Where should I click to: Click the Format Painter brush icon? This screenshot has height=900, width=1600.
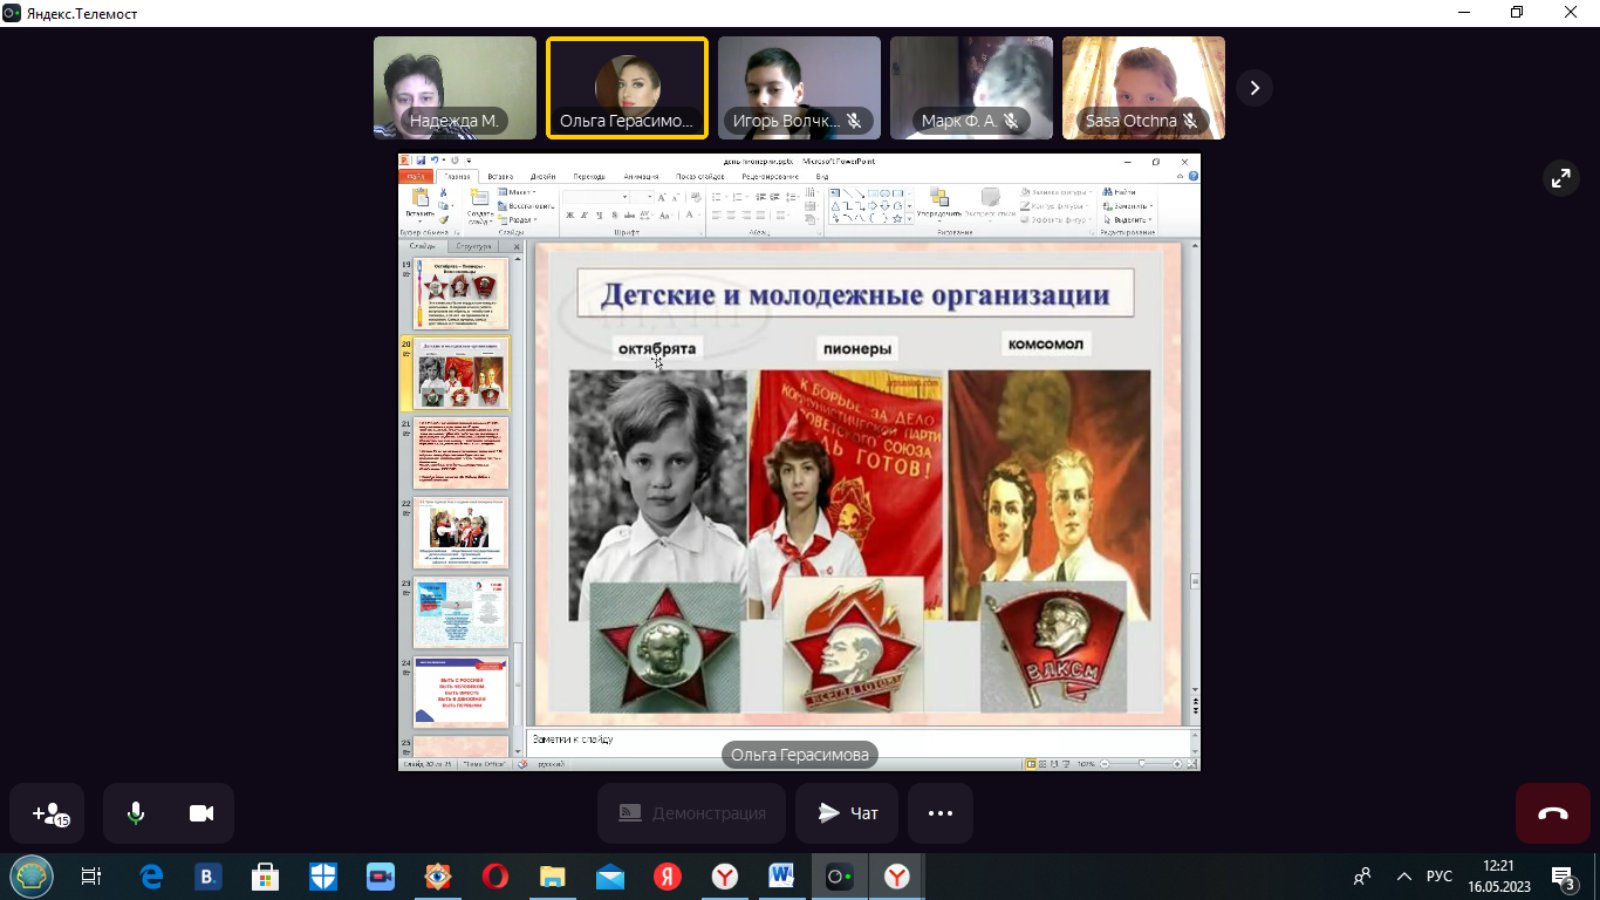[x=444, y=220]
